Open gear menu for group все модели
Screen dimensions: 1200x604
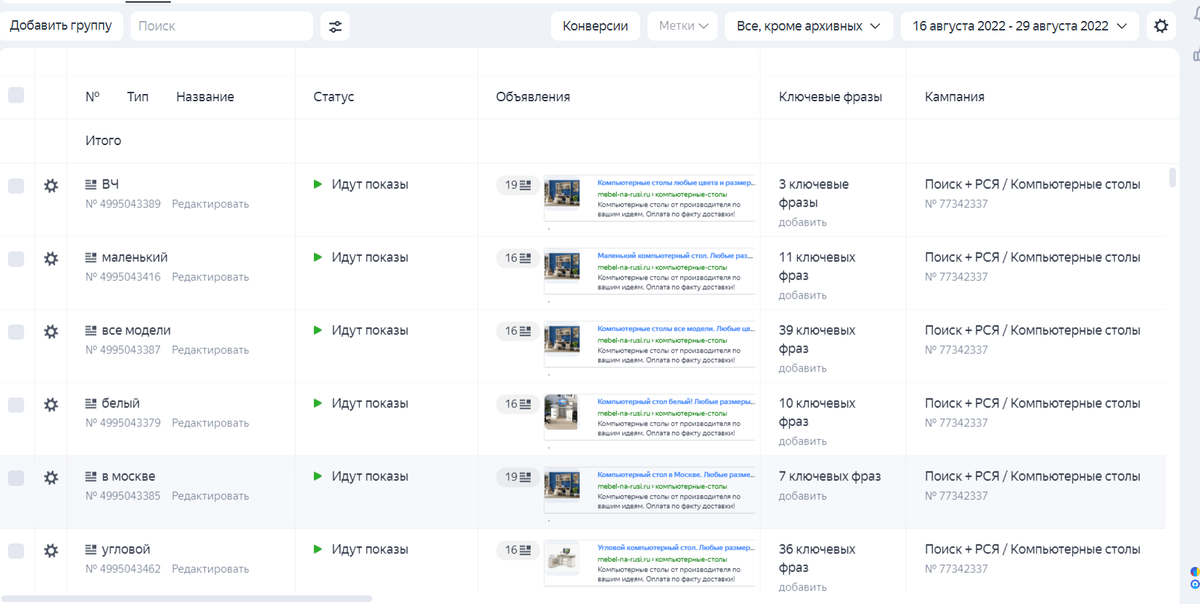[x=51, y=331]
